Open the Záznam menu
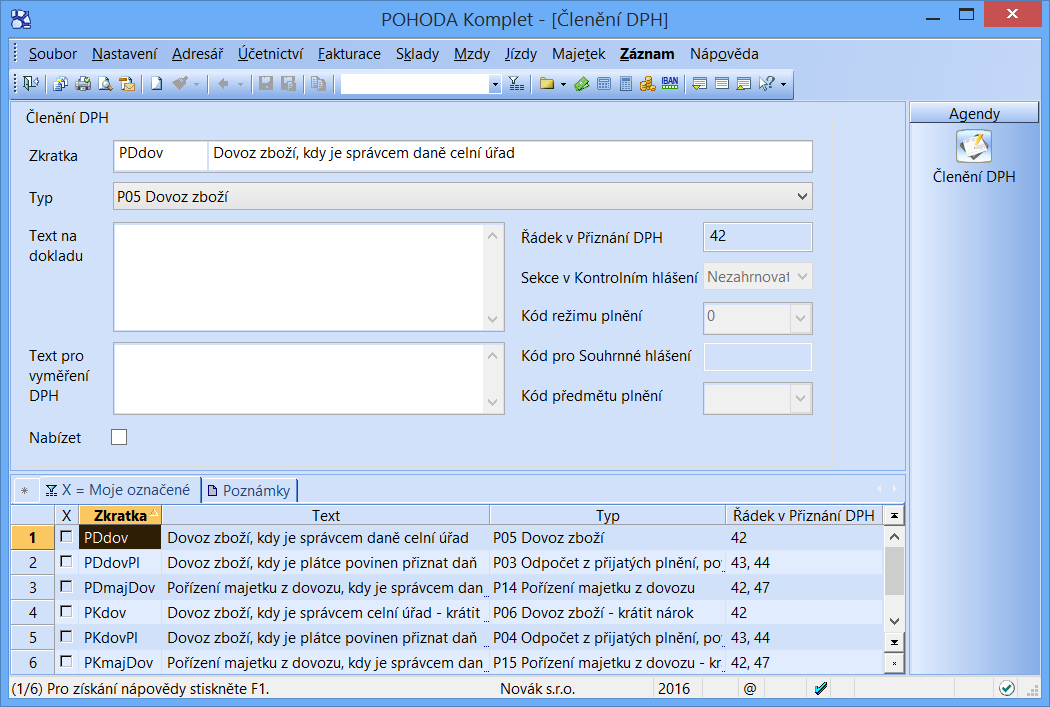This screenshot has height=707, width=1050. coord(647,54)
